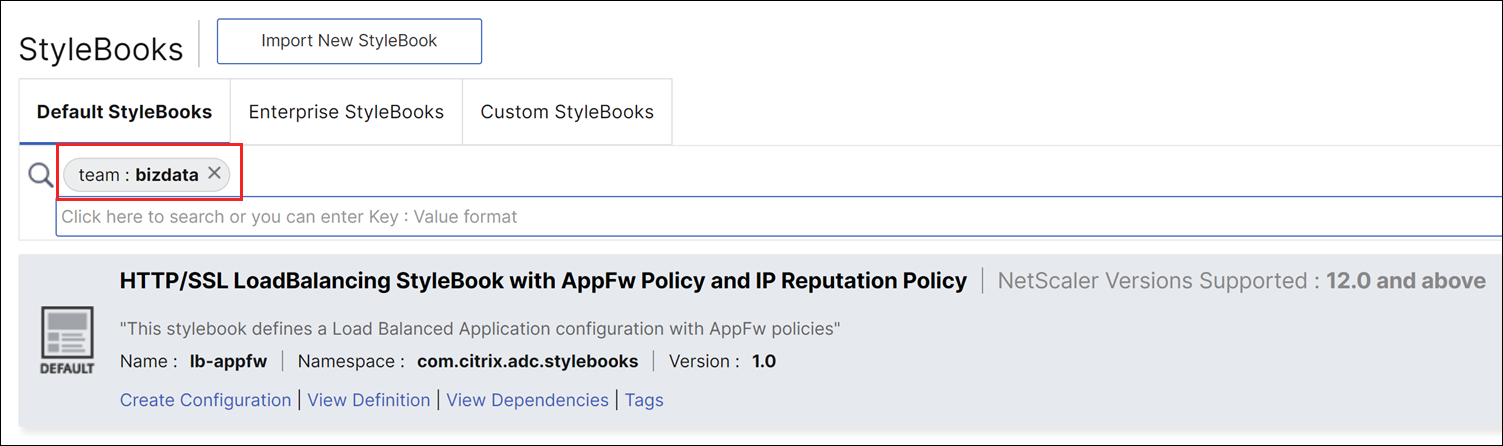Click the team : bizdata filter chip

pos(146,174)
